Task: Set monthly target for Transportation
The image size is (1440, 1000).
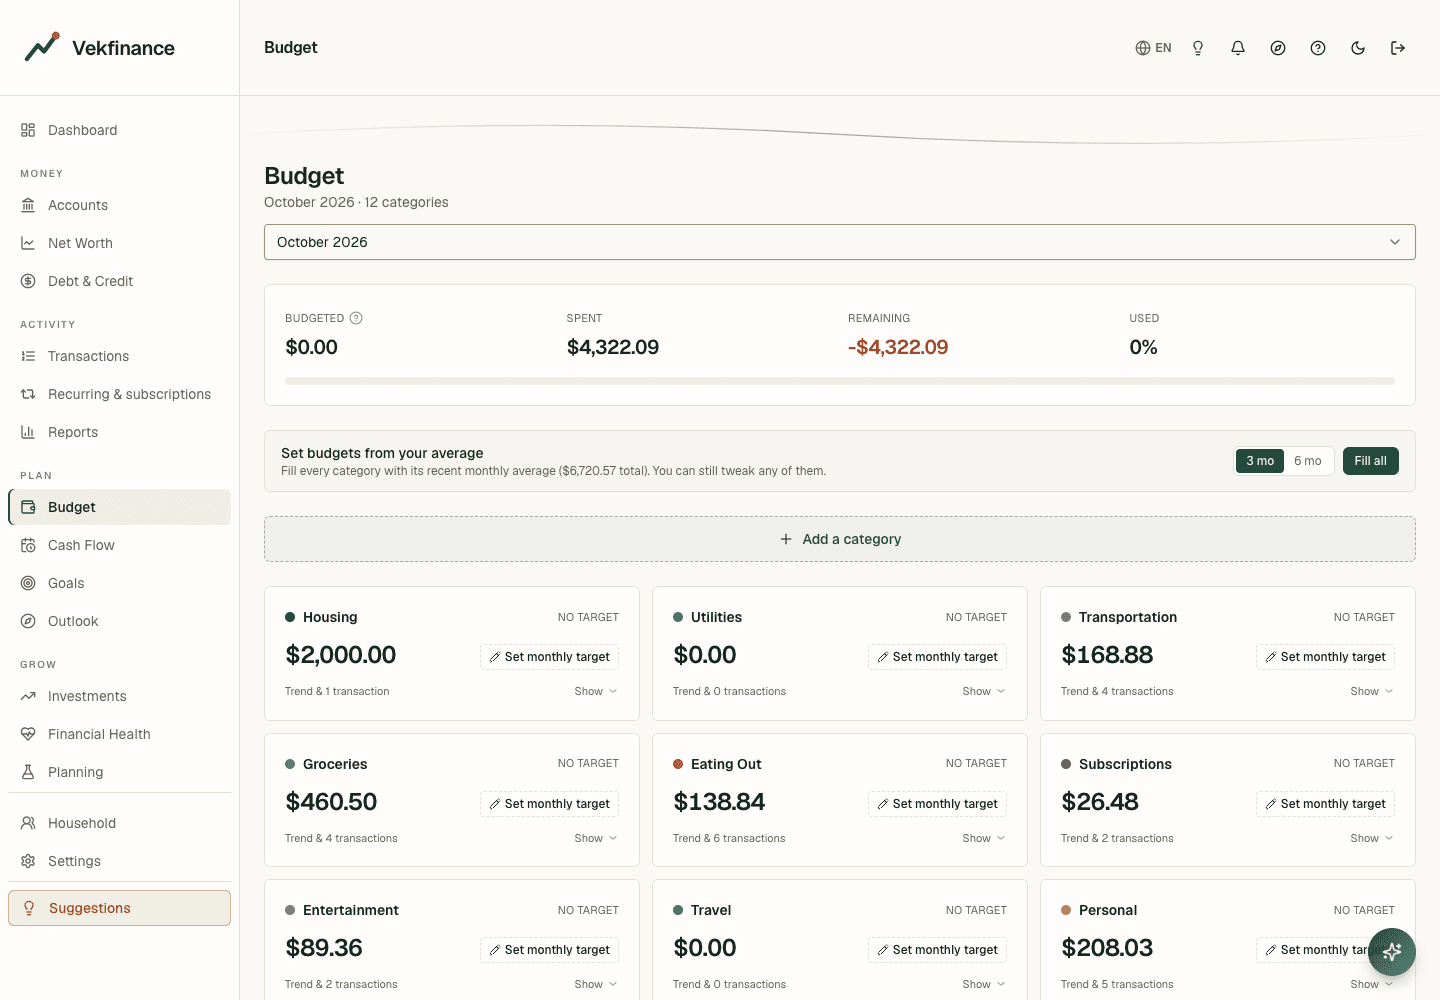Action: (1325, 657)
